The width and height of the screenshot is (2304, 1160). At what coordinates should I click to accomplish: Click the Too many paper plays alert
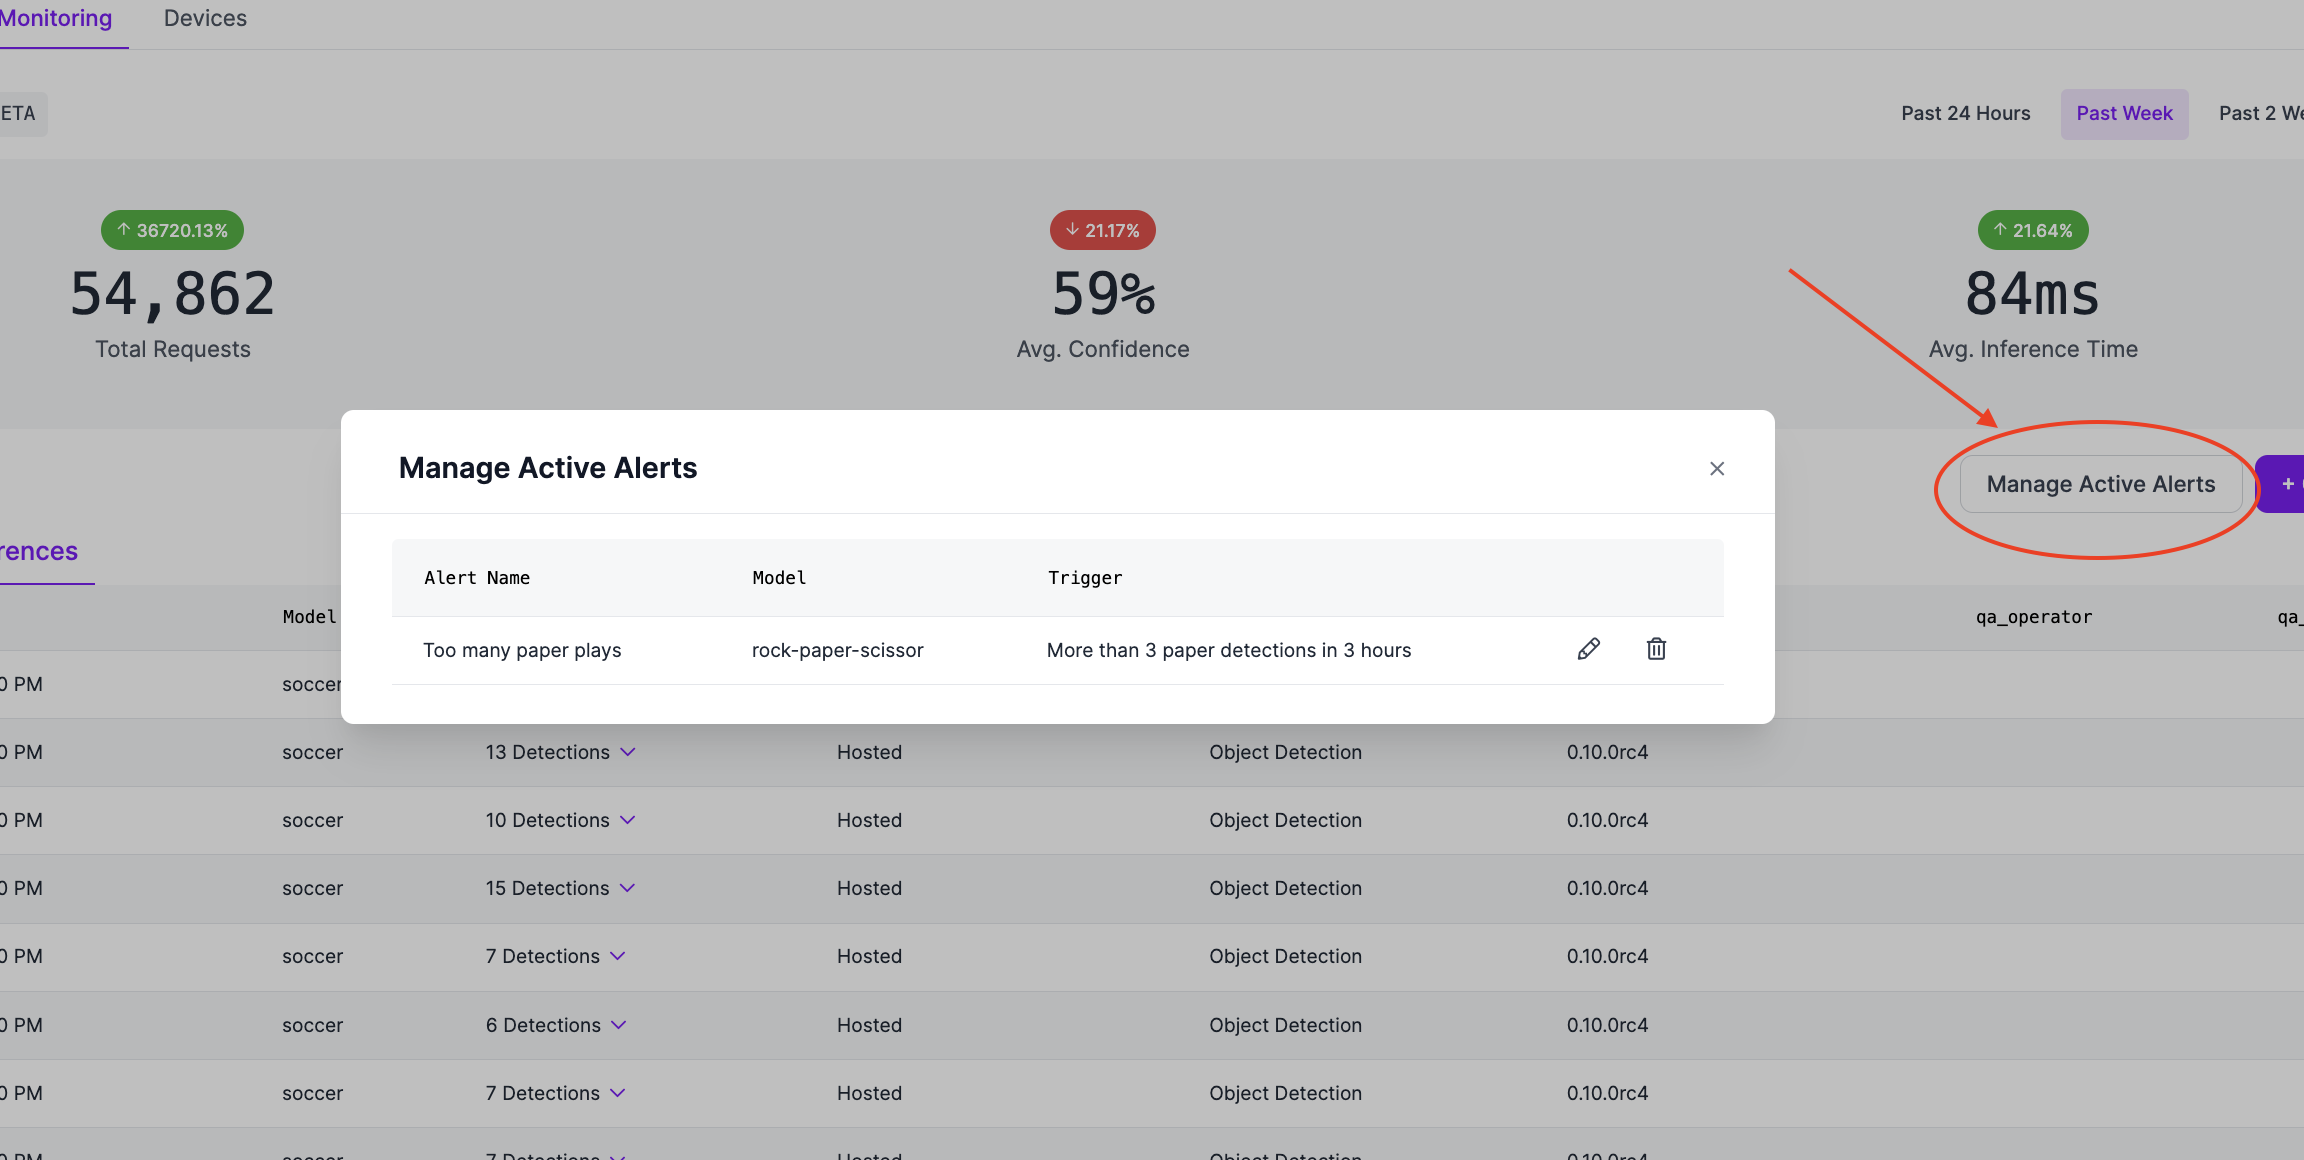522,650
